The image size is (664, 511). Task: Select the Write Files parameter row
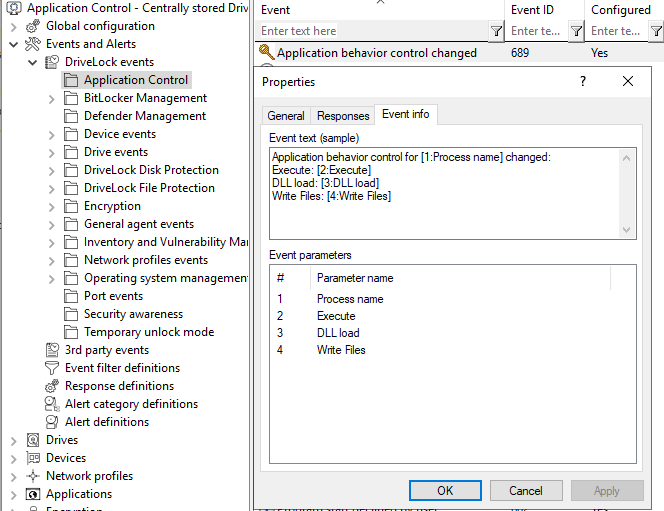[x=452, y=350]
